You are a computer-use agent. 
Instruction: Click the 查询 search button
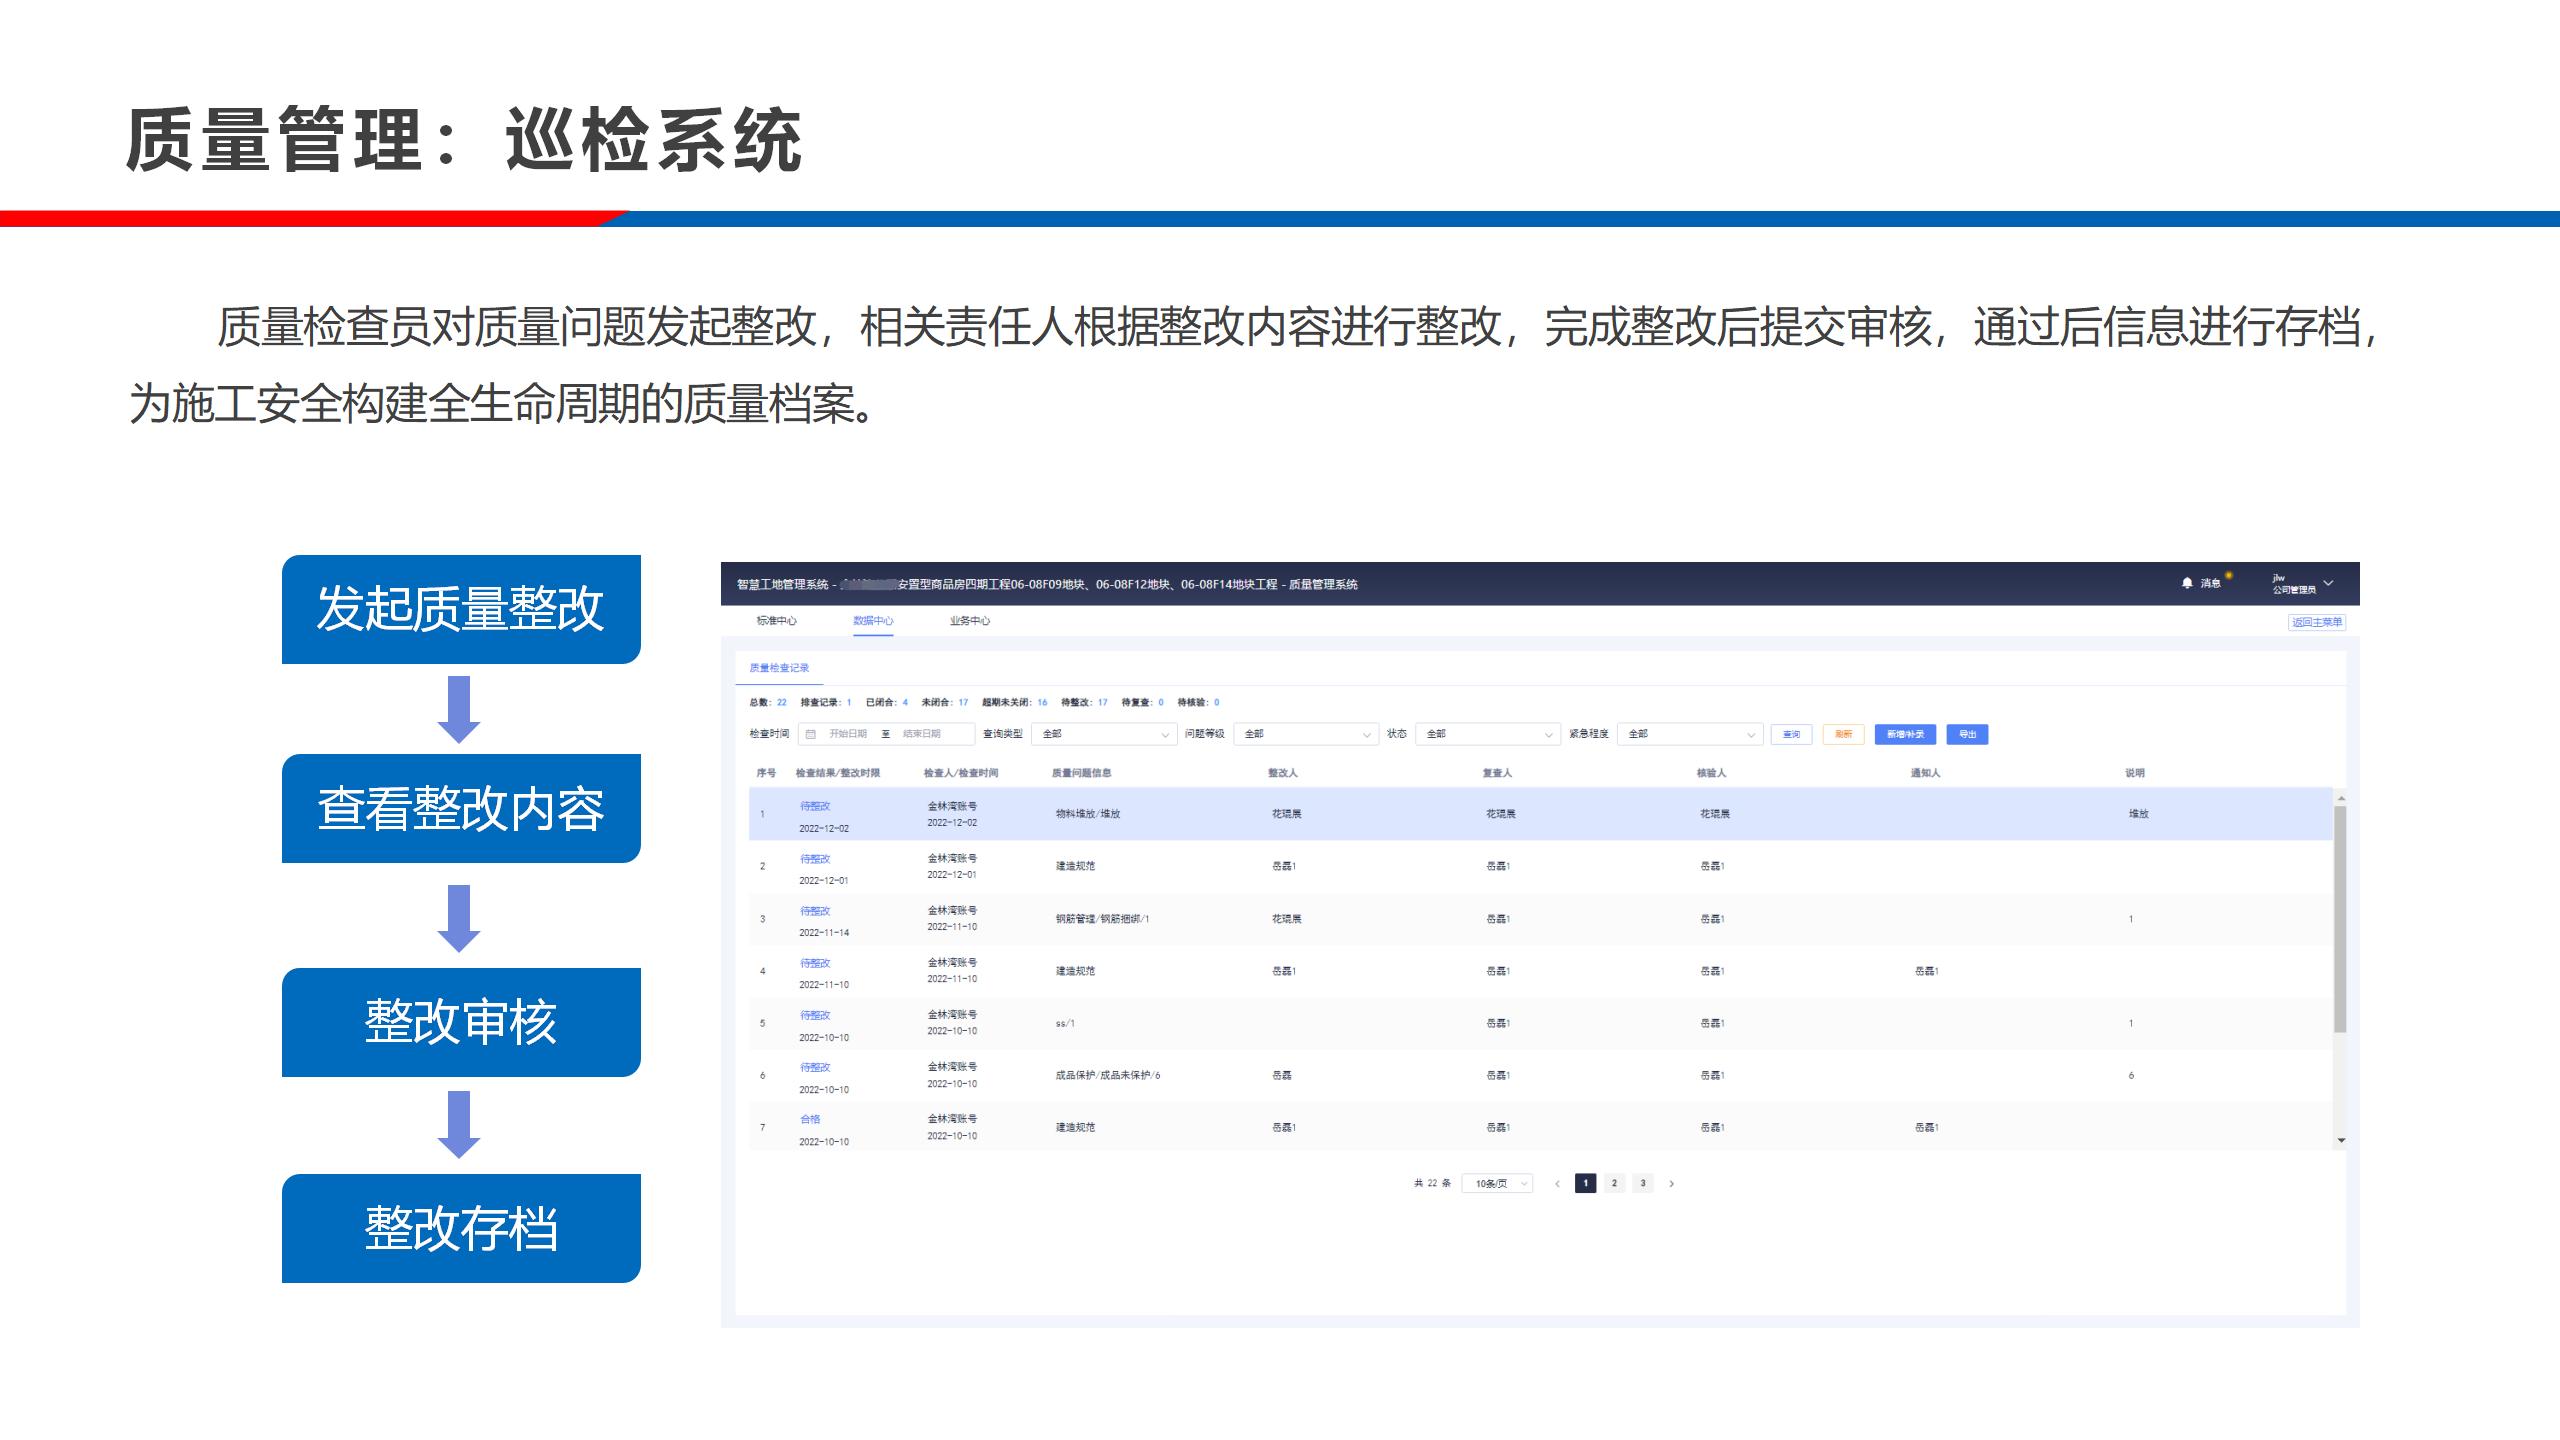pyautogui.click(x=1791, y=734)
